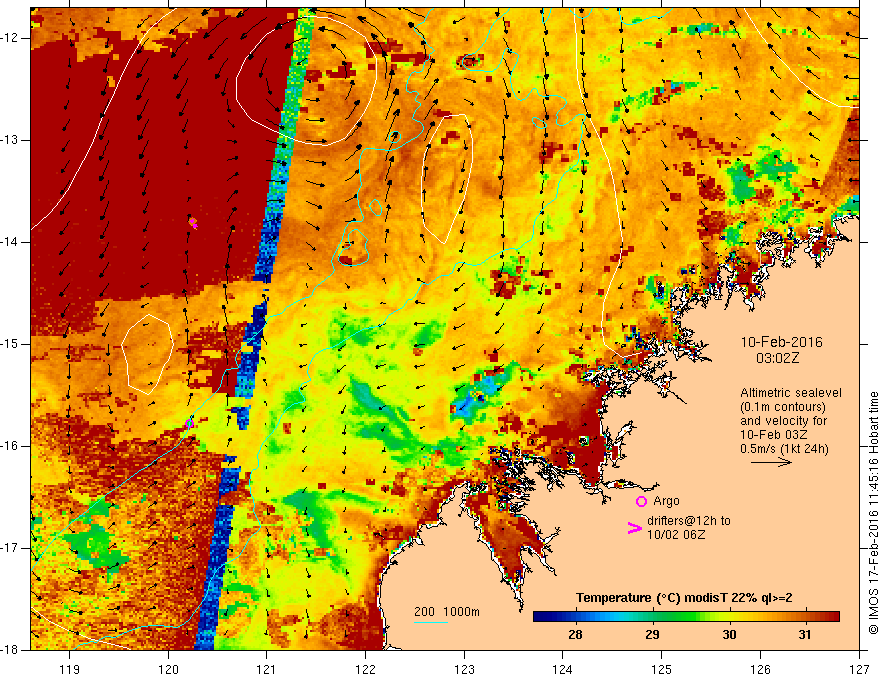Click the '(0.1m contours)' legend text
Viewport: 880px width, 680px height.
pos(783,407)
